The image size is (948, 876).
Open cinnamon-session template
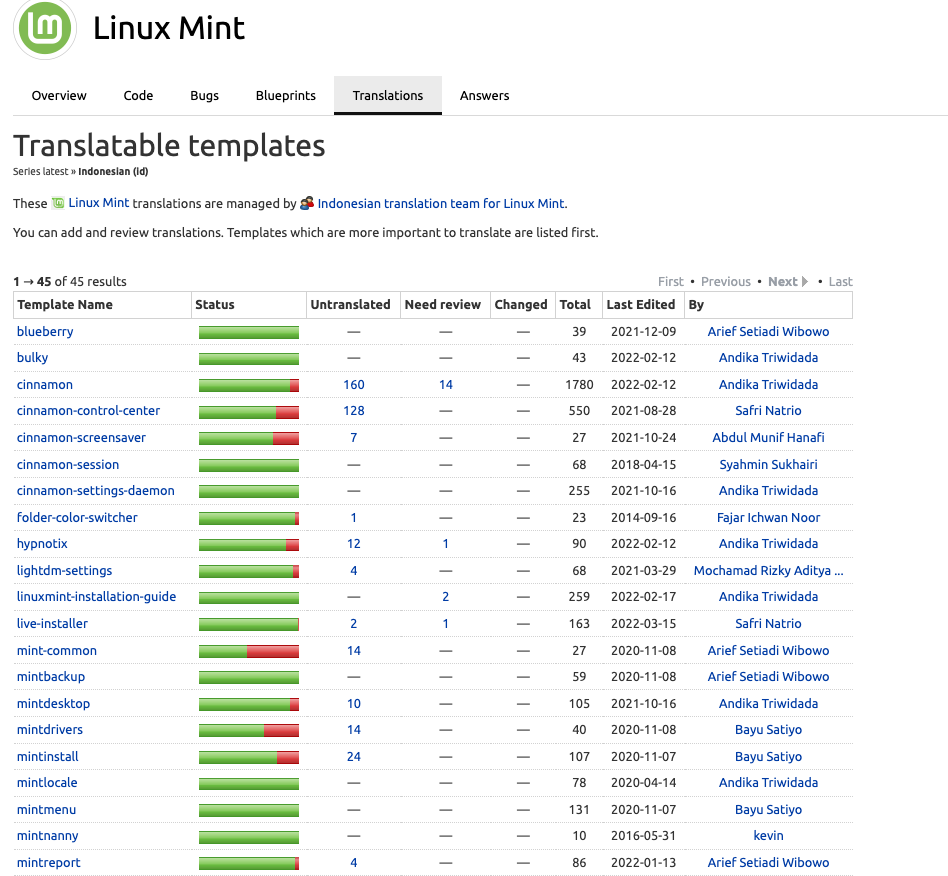pyautogui.click(x=68, y=464)
